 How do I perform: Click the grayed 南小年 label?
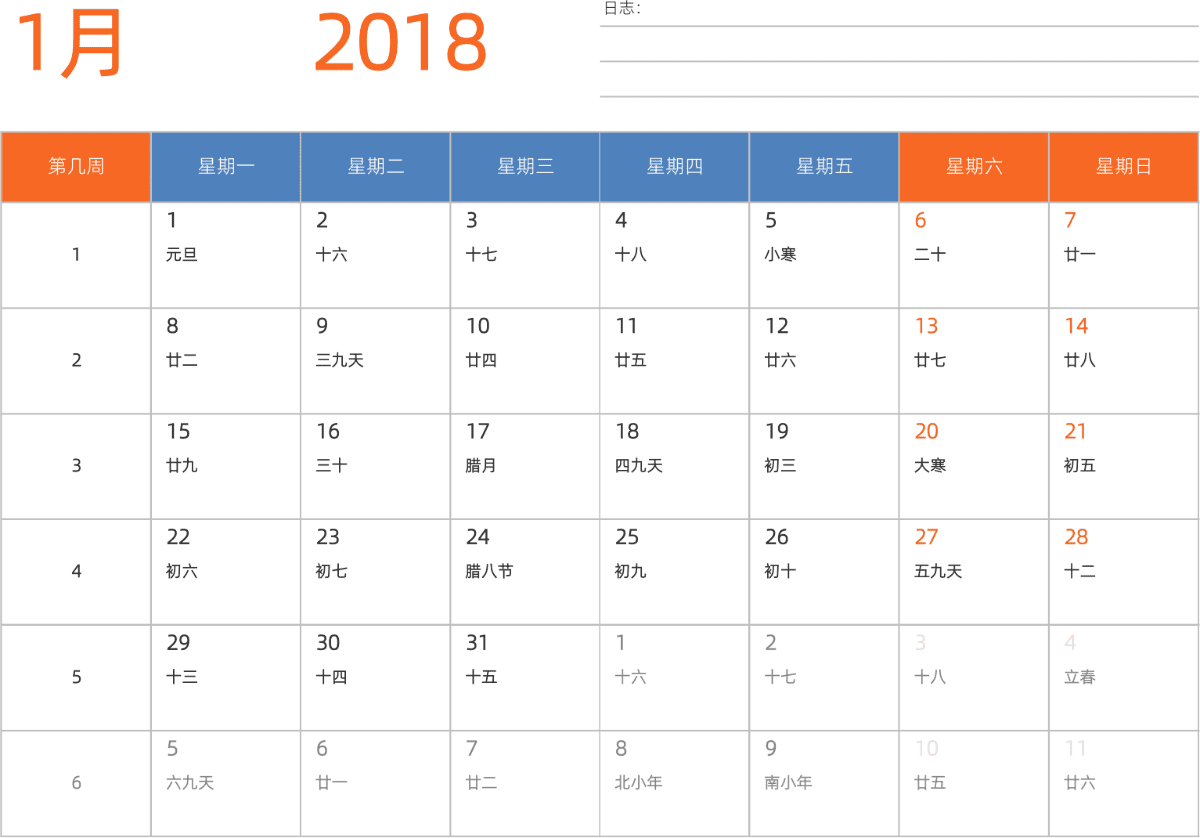pos(789,783)
